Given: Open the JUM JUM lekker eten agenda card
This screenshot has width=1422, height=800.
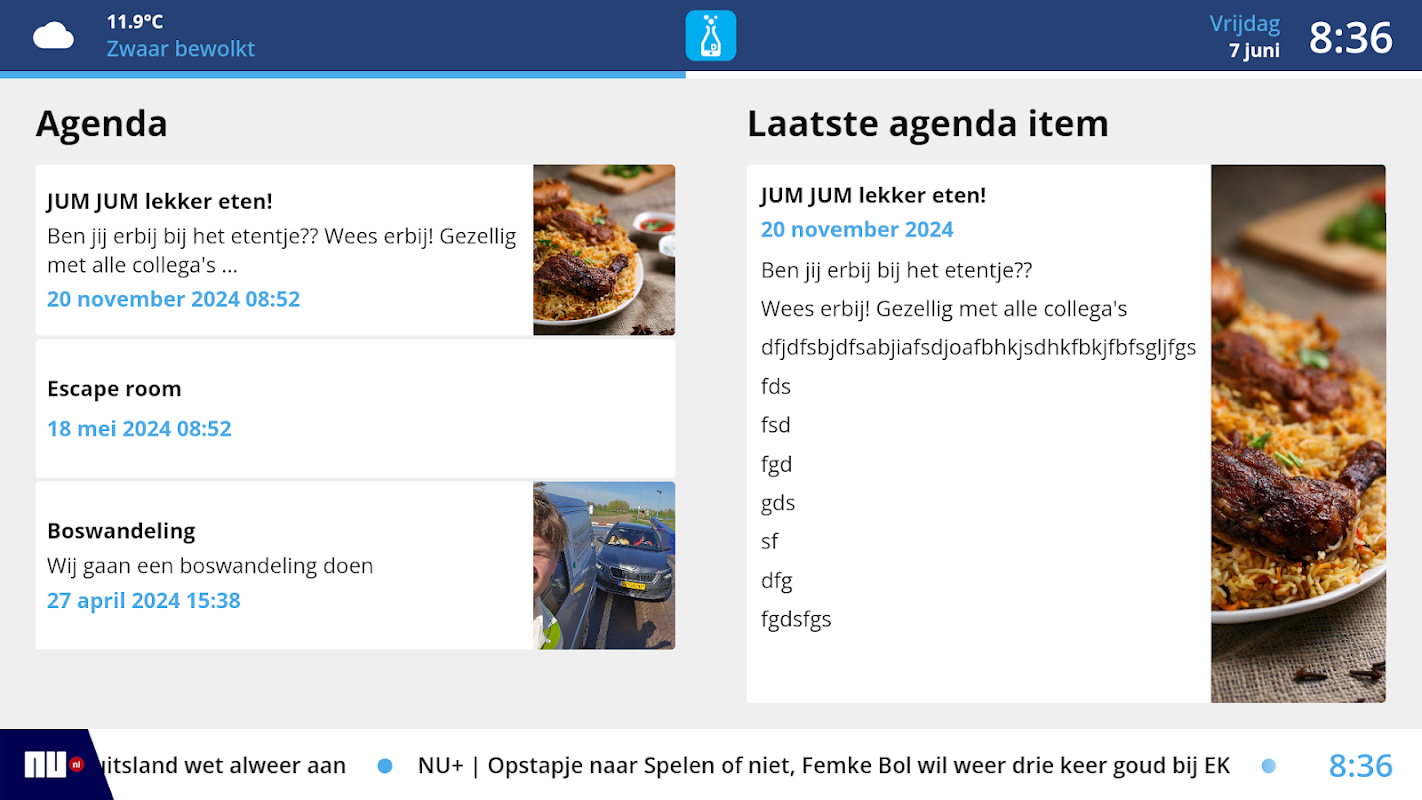Looking at the screenshot, I should tap(355, 250).
